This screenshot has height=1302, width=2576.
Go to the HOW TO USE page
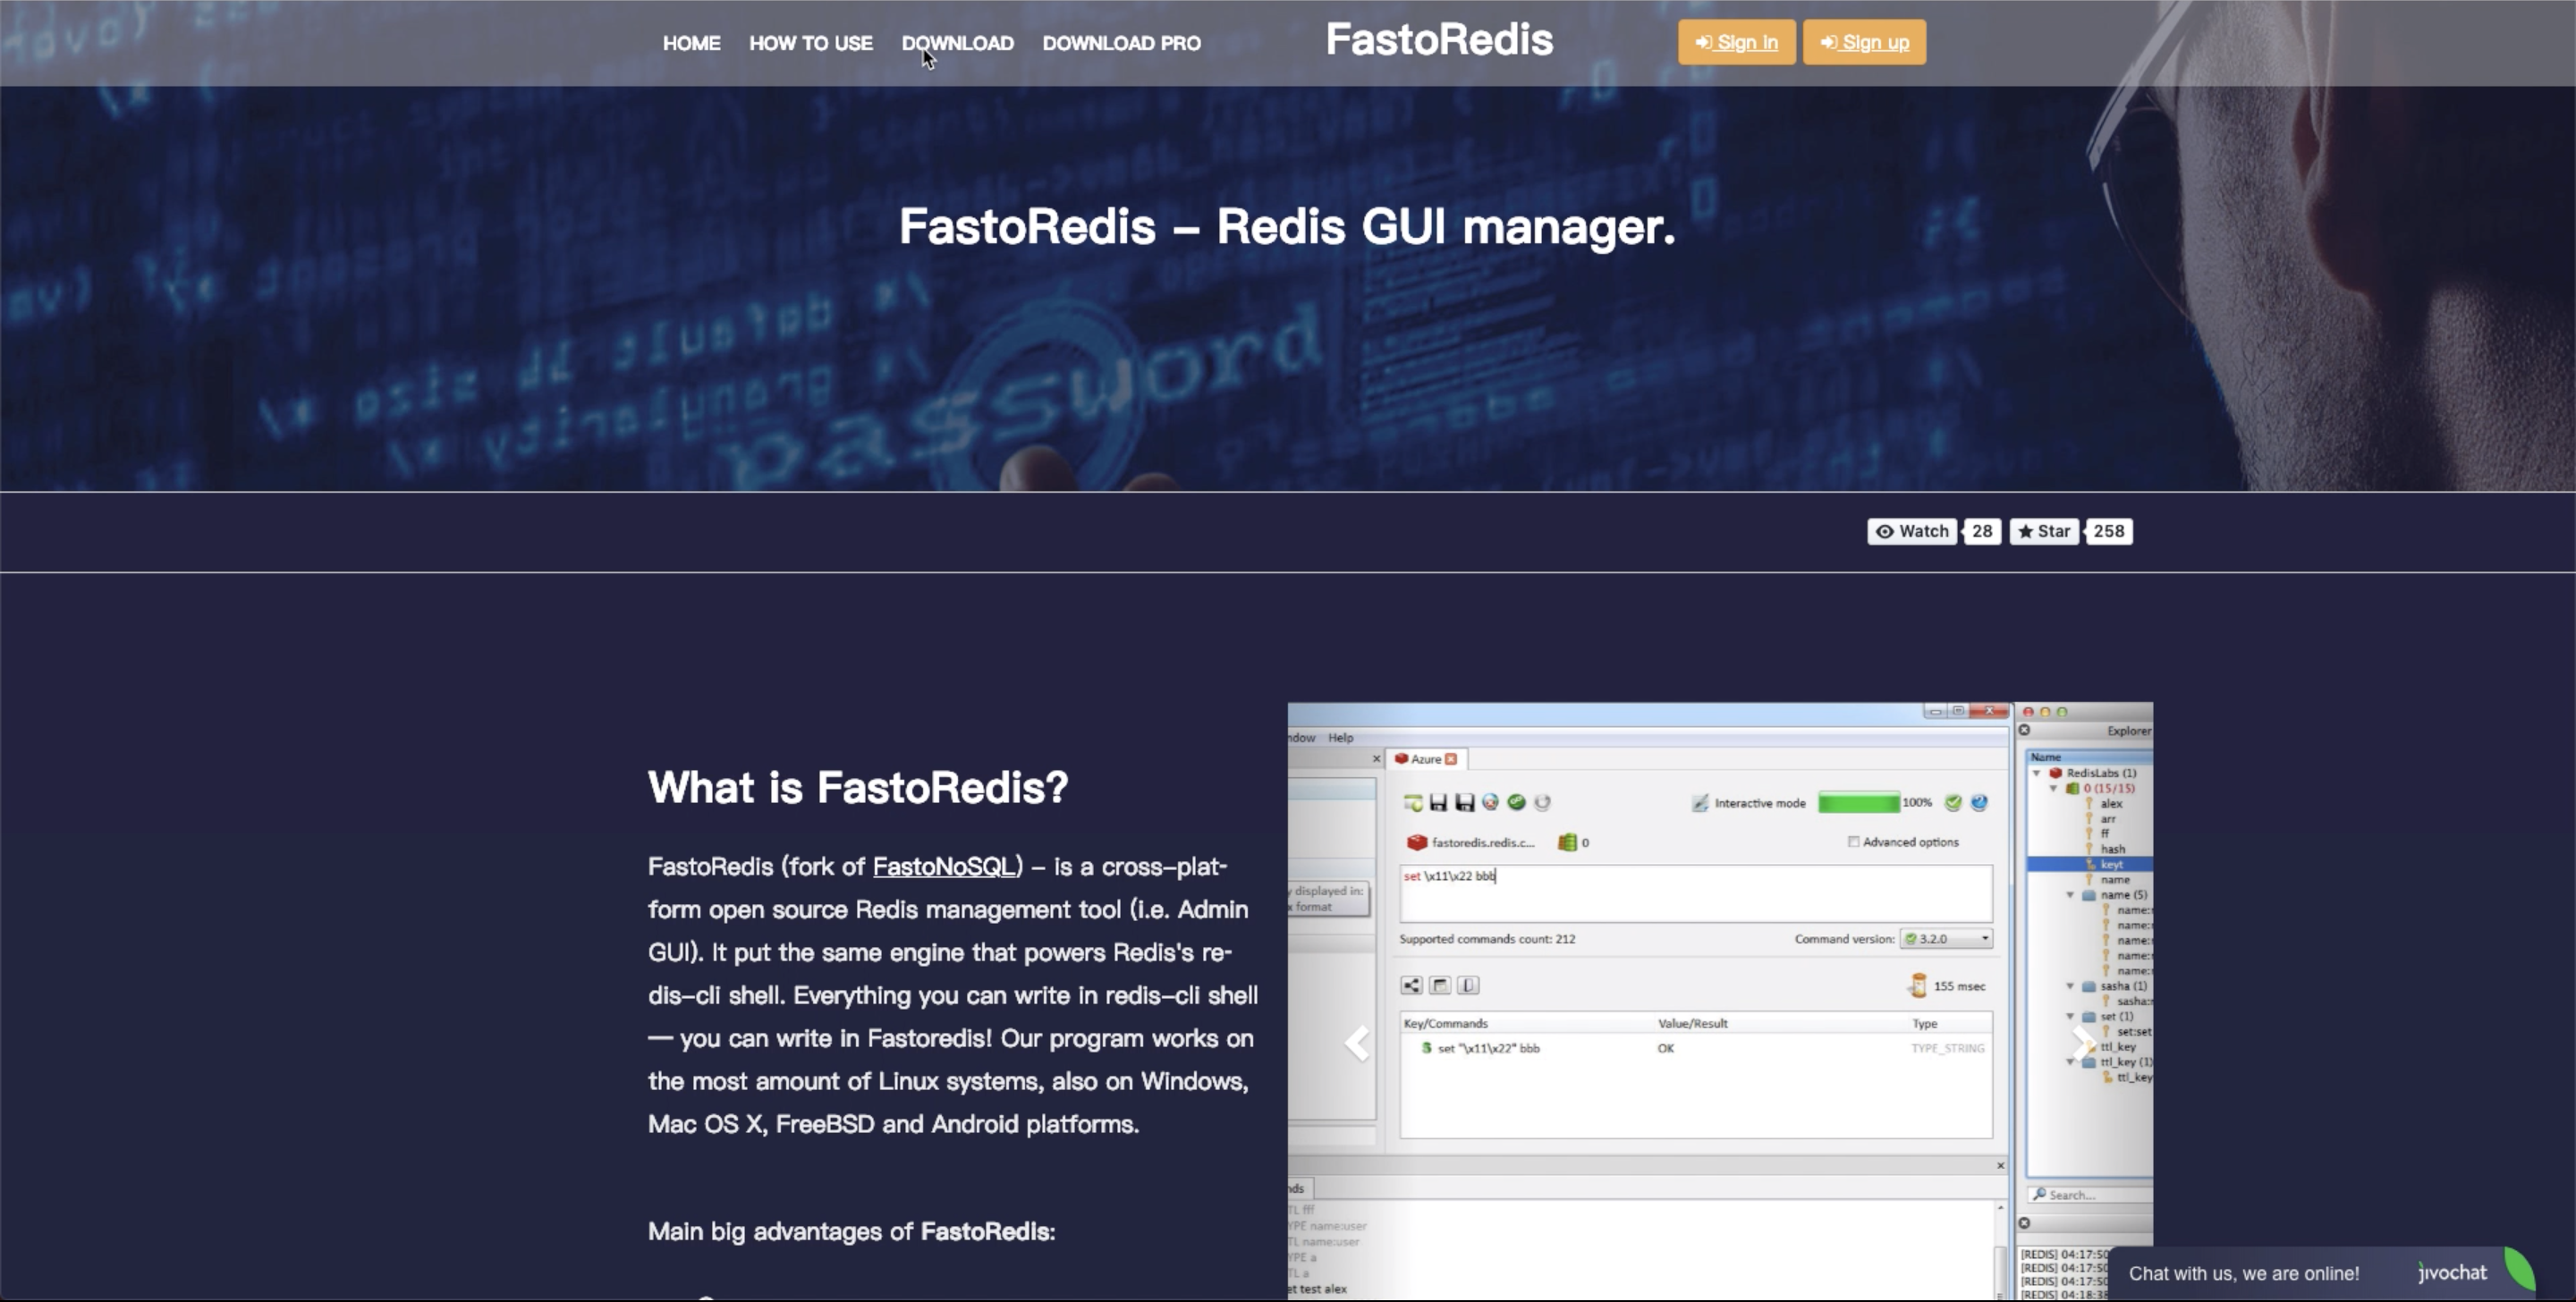pyautogui.click(x=811, y=43)
